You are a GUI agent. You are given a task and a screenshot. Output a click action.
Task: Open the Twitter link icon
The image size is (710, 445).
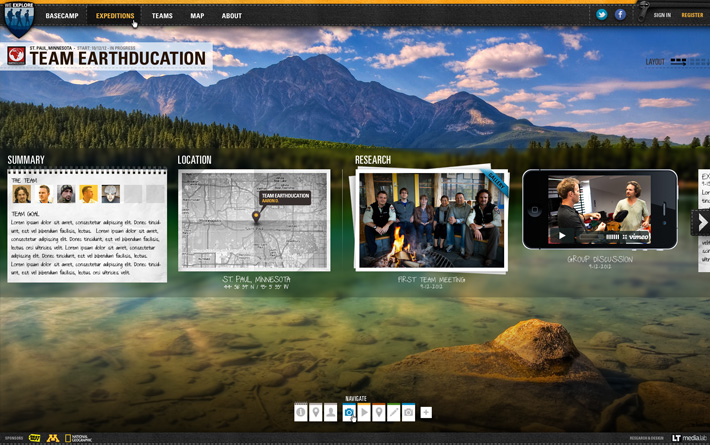click(601, 15)
